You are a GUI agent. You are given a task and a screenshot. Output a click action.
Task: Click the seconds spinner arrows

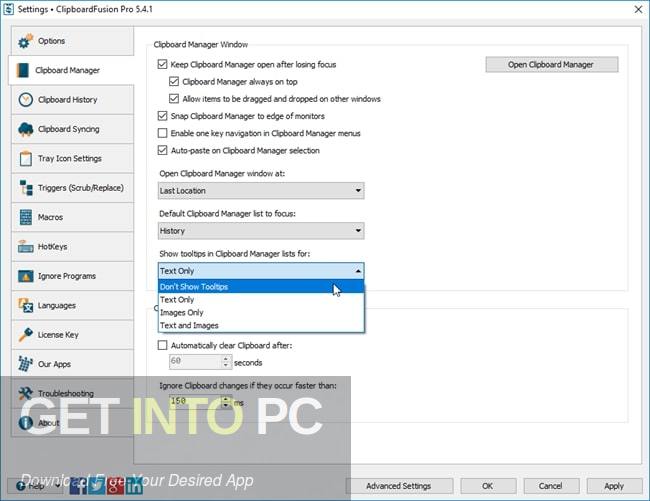click(x=226, y=361)
